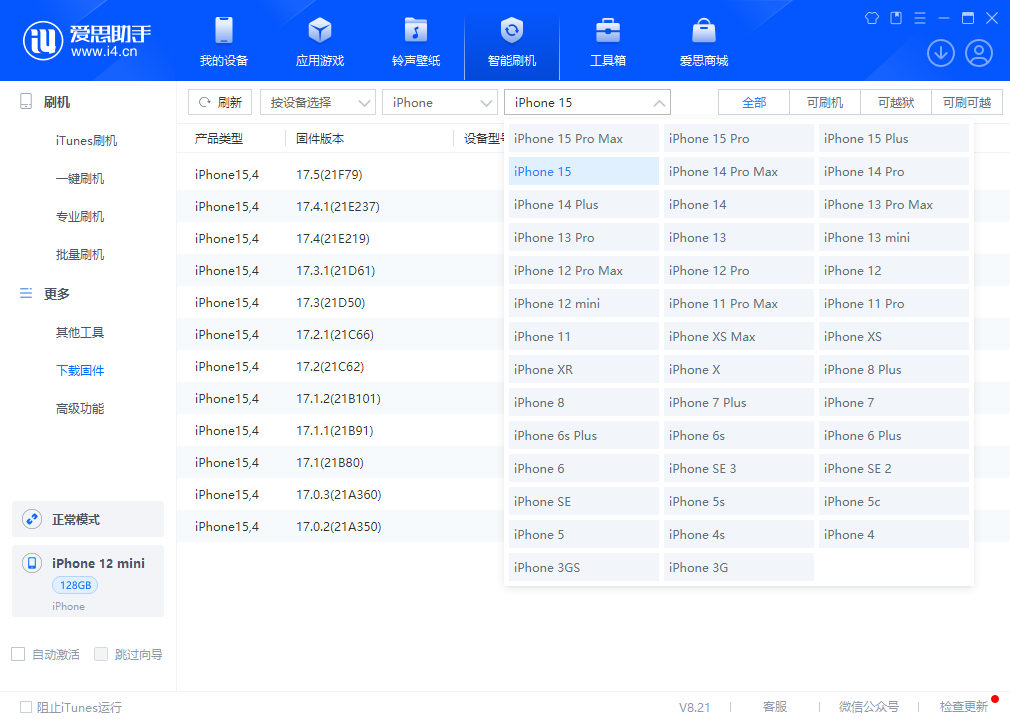Click the iPhone 12 mini device icon

click(x=32, y=563)
